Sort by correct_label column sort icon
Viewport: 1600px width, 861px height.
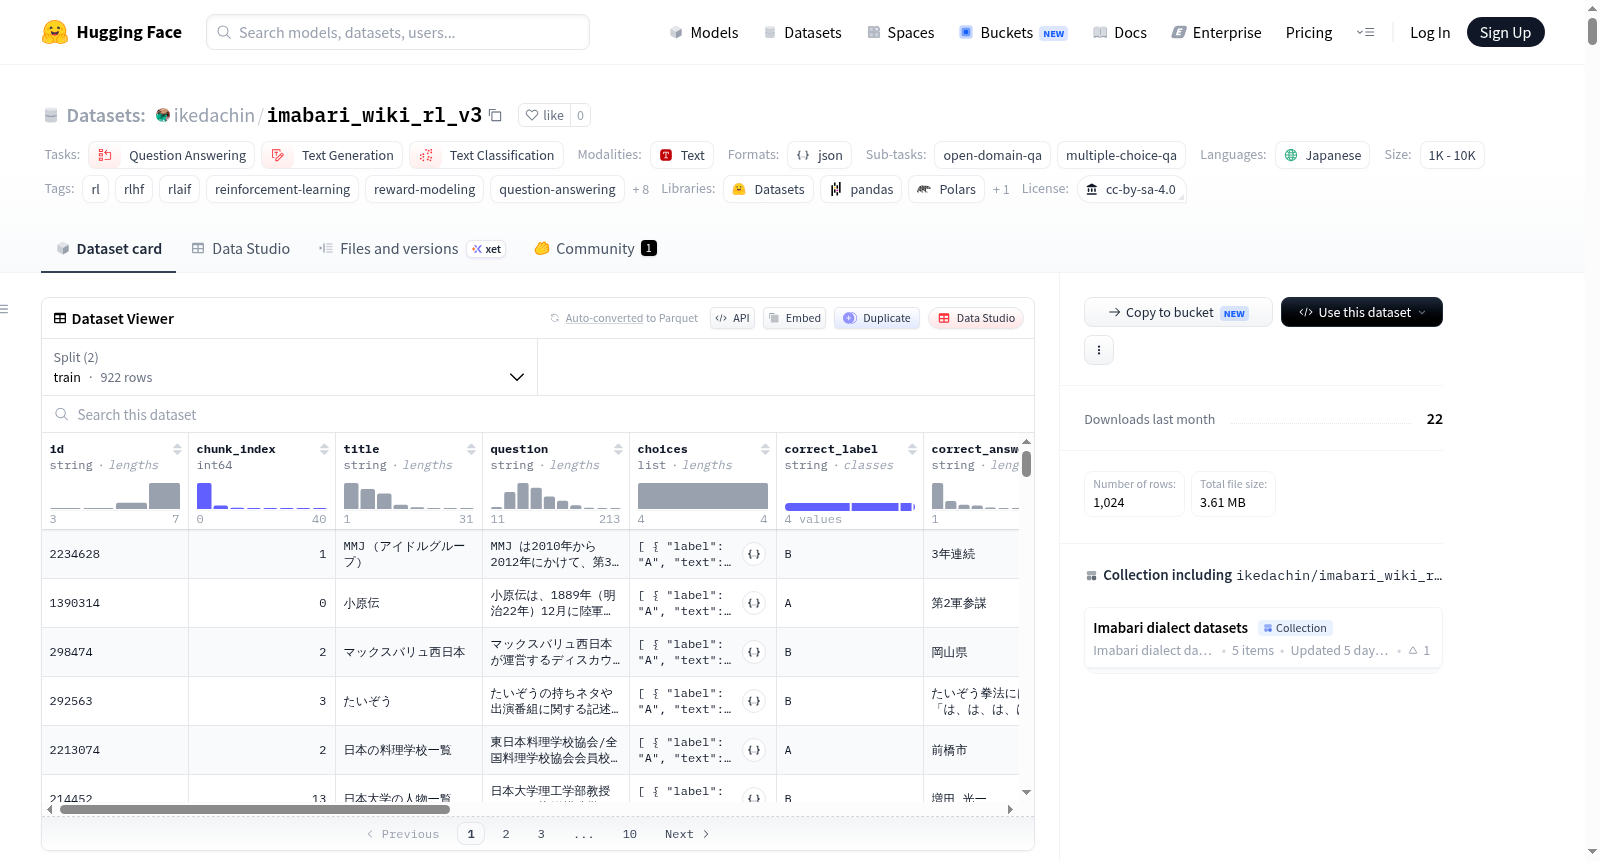point(912,449)
